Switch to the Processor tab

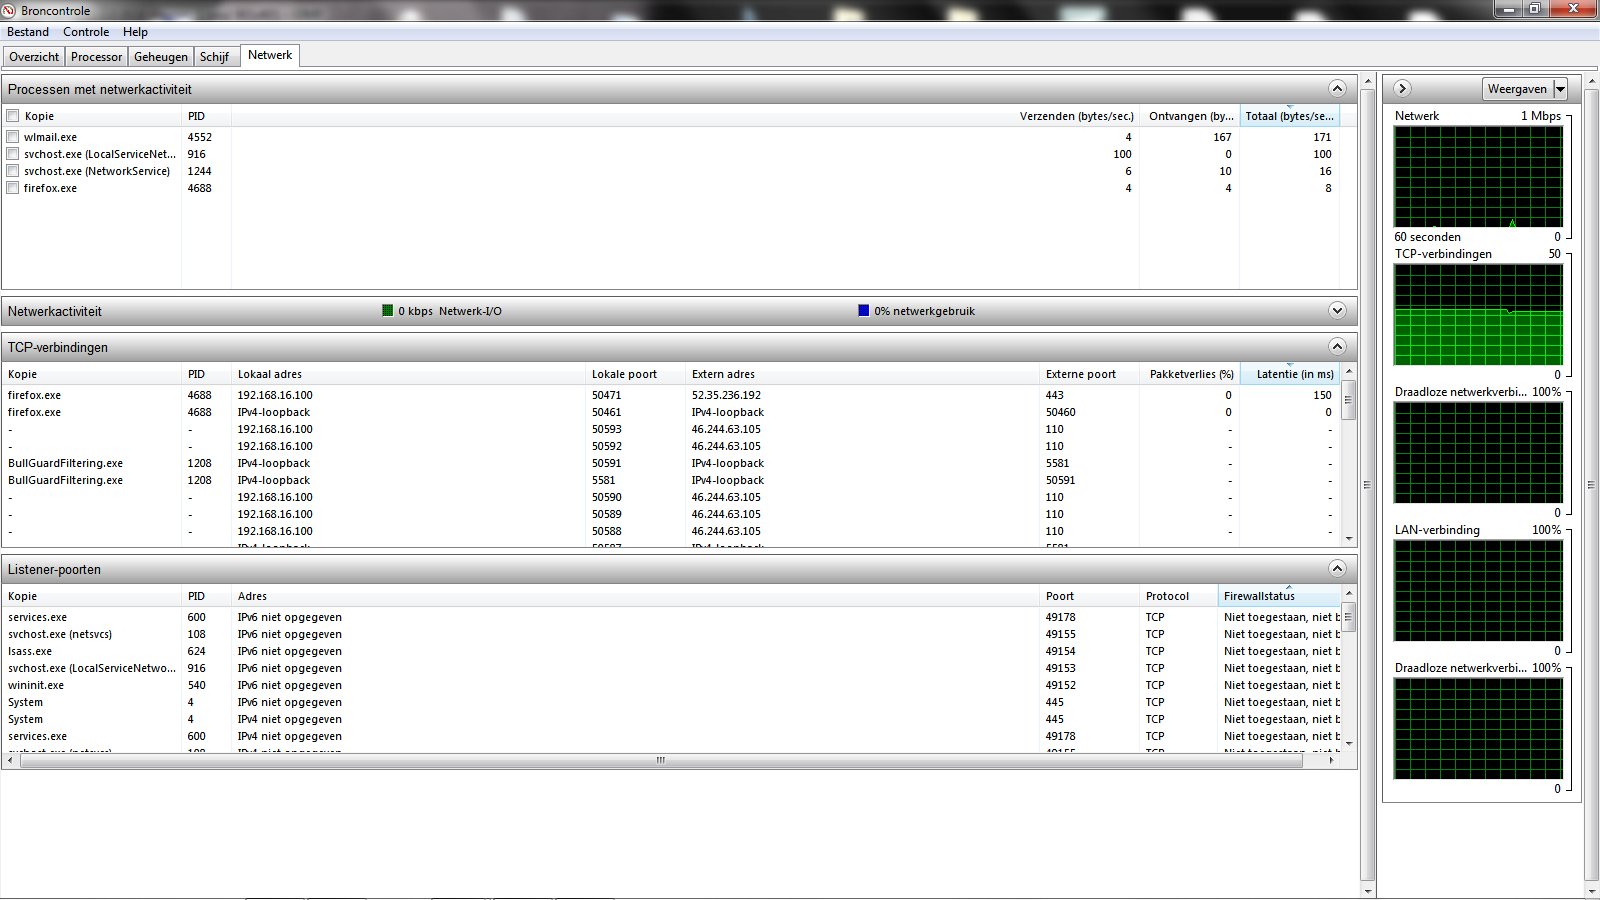96,57
